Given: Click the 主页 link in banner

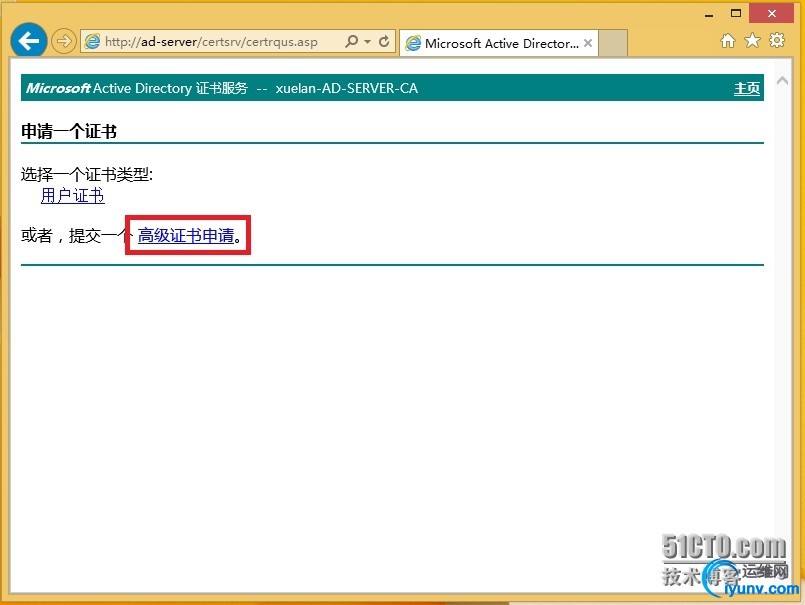Looking at the screenshot, I should [746, 88].
